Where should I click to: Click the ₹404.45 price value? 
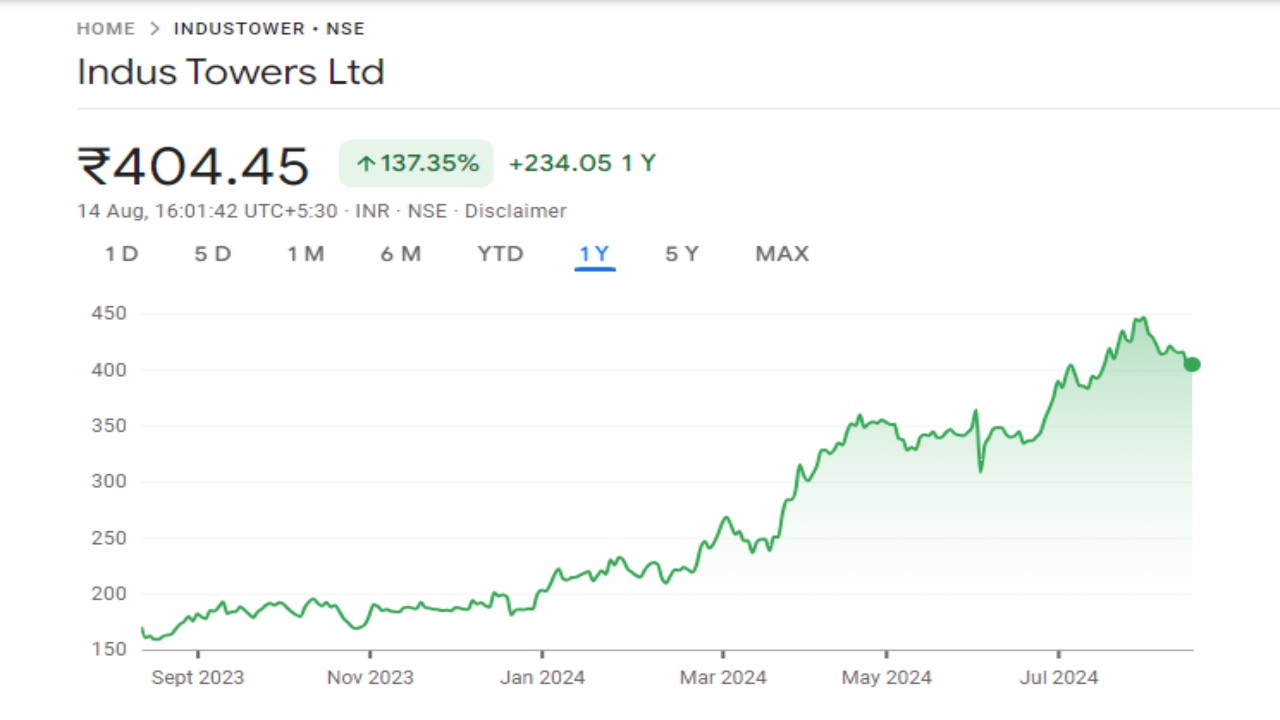coord(193,166)
